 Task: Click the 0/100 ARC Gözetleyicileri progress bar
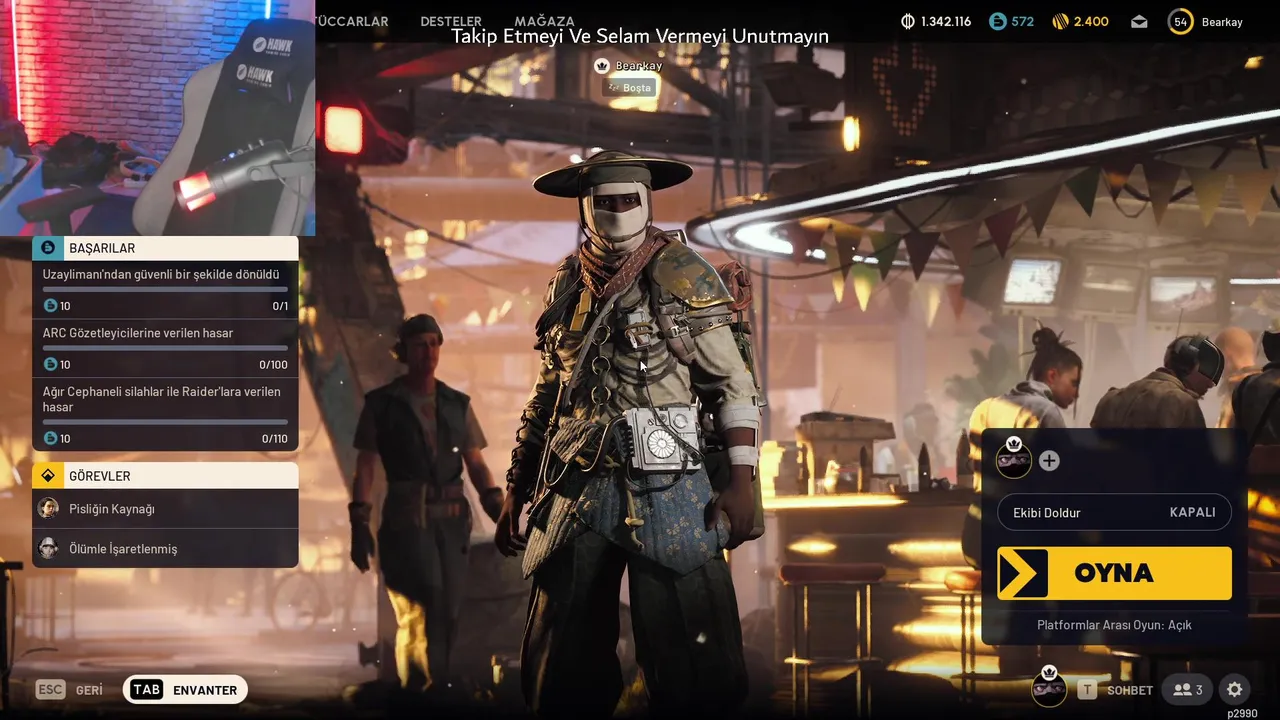coord(165,348)
